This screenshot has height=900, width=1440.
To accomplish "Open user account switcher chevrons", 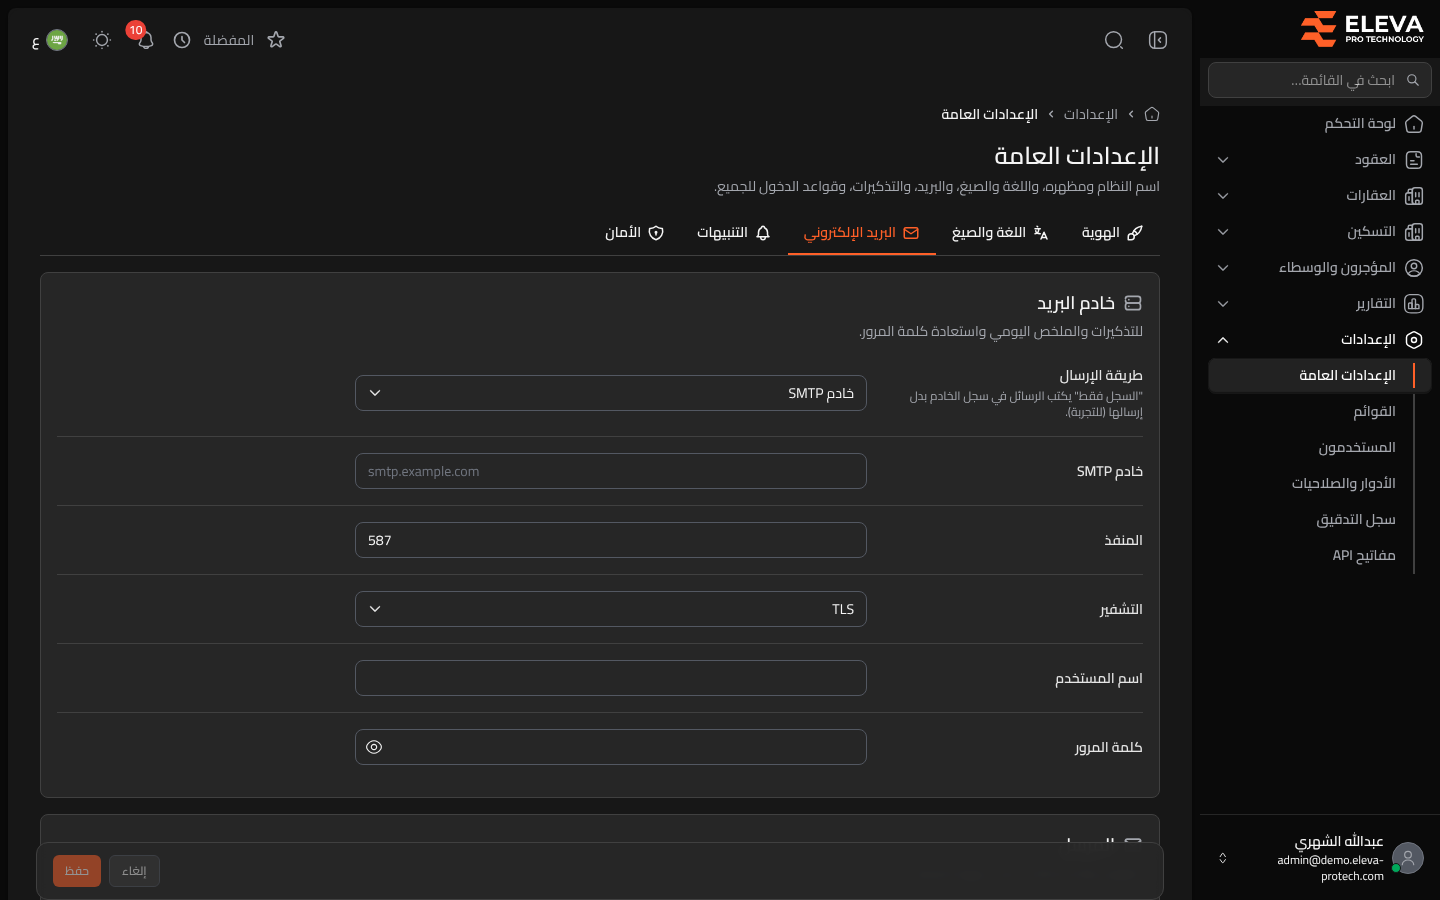I will 1222,858.
